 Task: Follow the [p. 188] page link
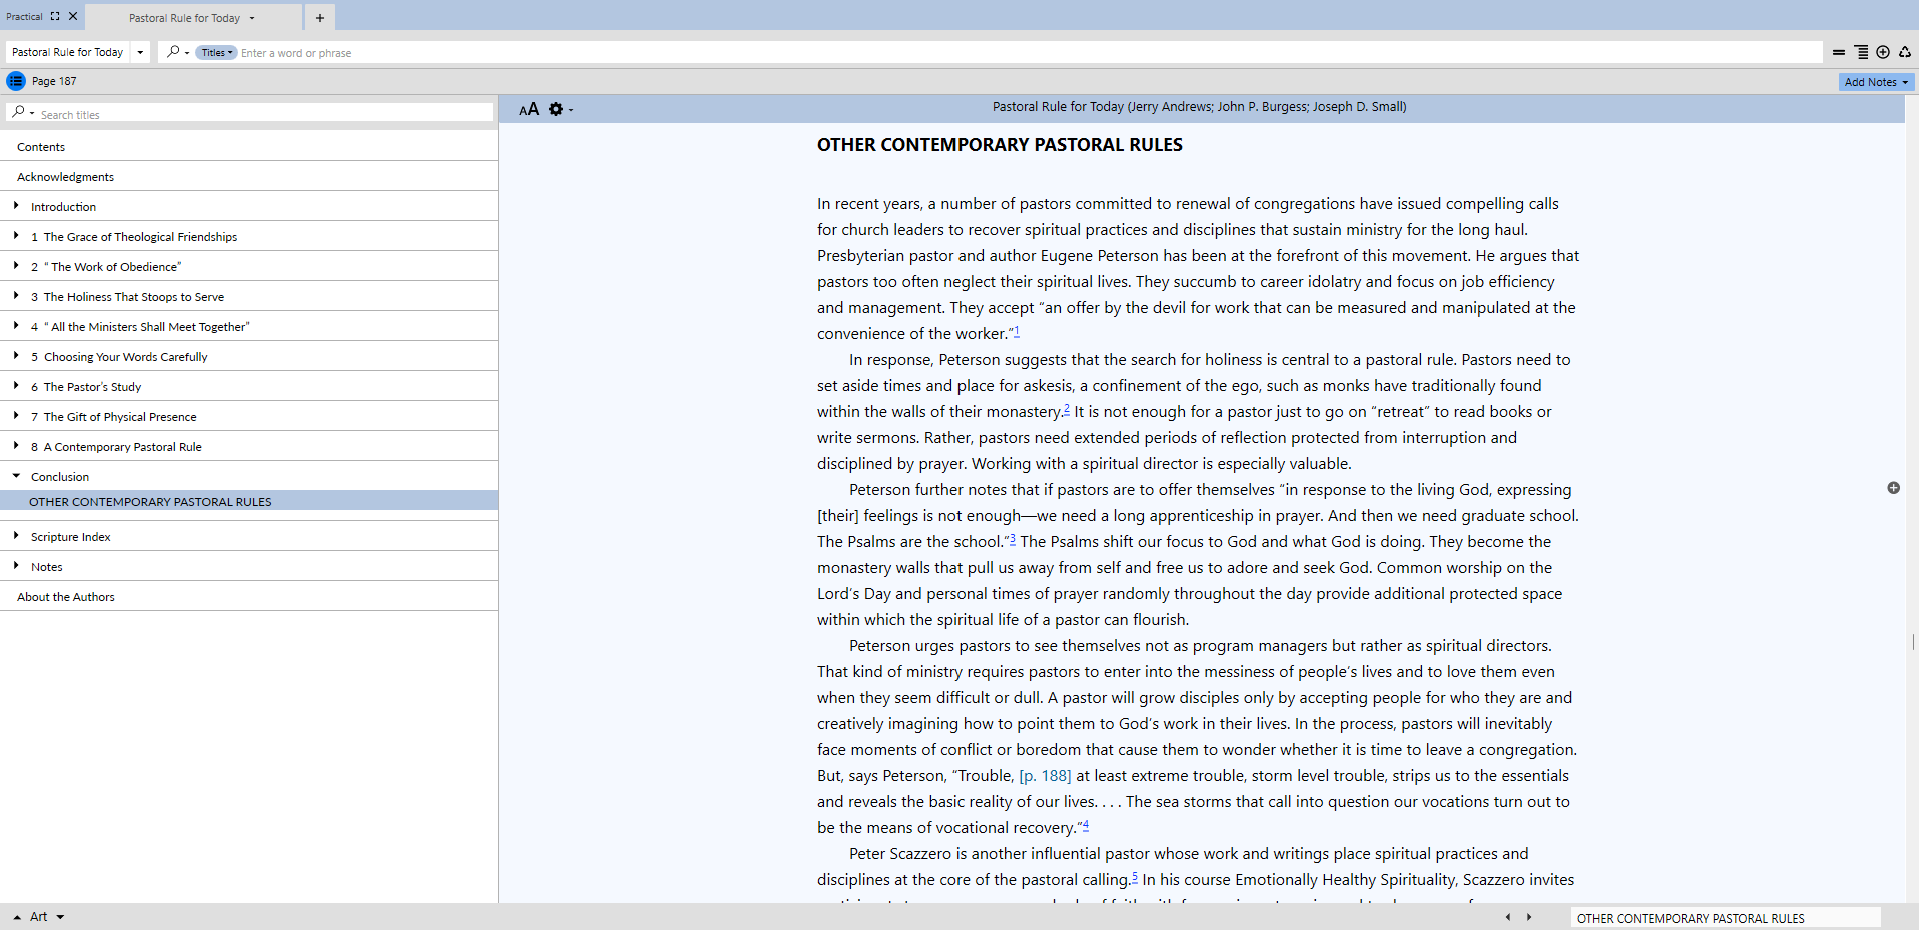pyautogui.click(x=1045, y=776)
